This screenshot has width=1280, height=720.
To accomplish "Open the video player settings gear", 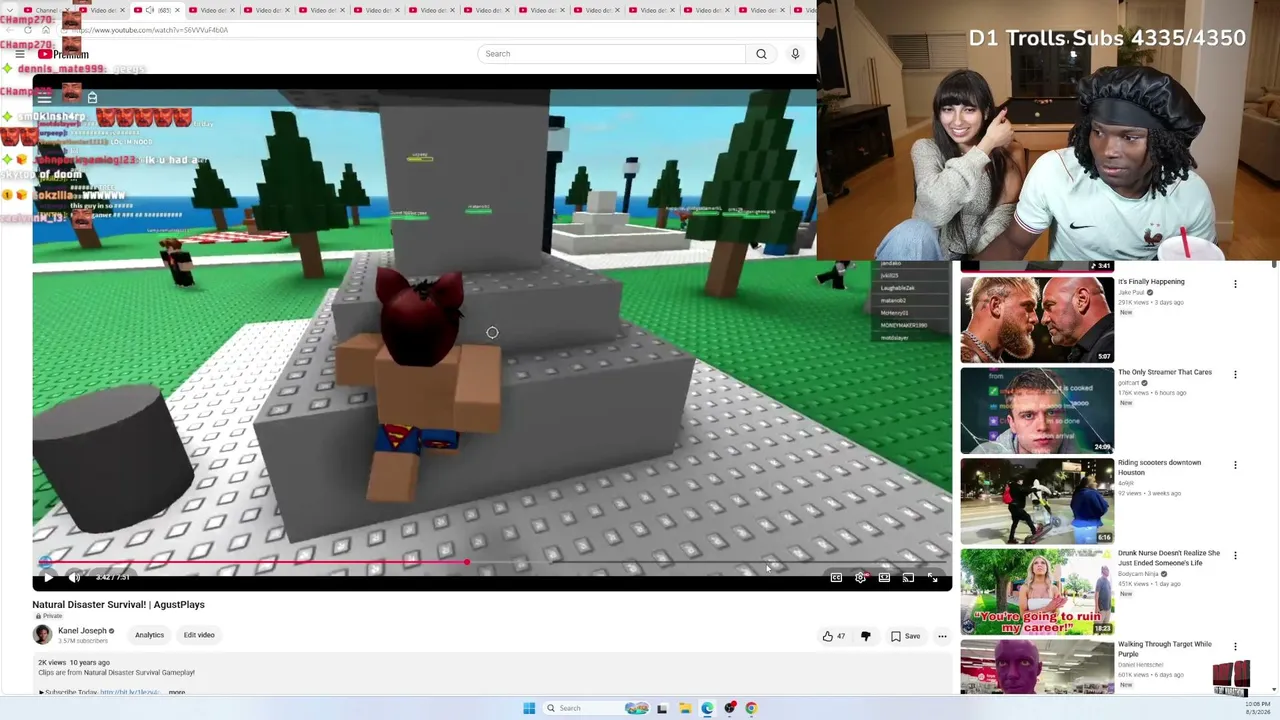I will (860, 577).
